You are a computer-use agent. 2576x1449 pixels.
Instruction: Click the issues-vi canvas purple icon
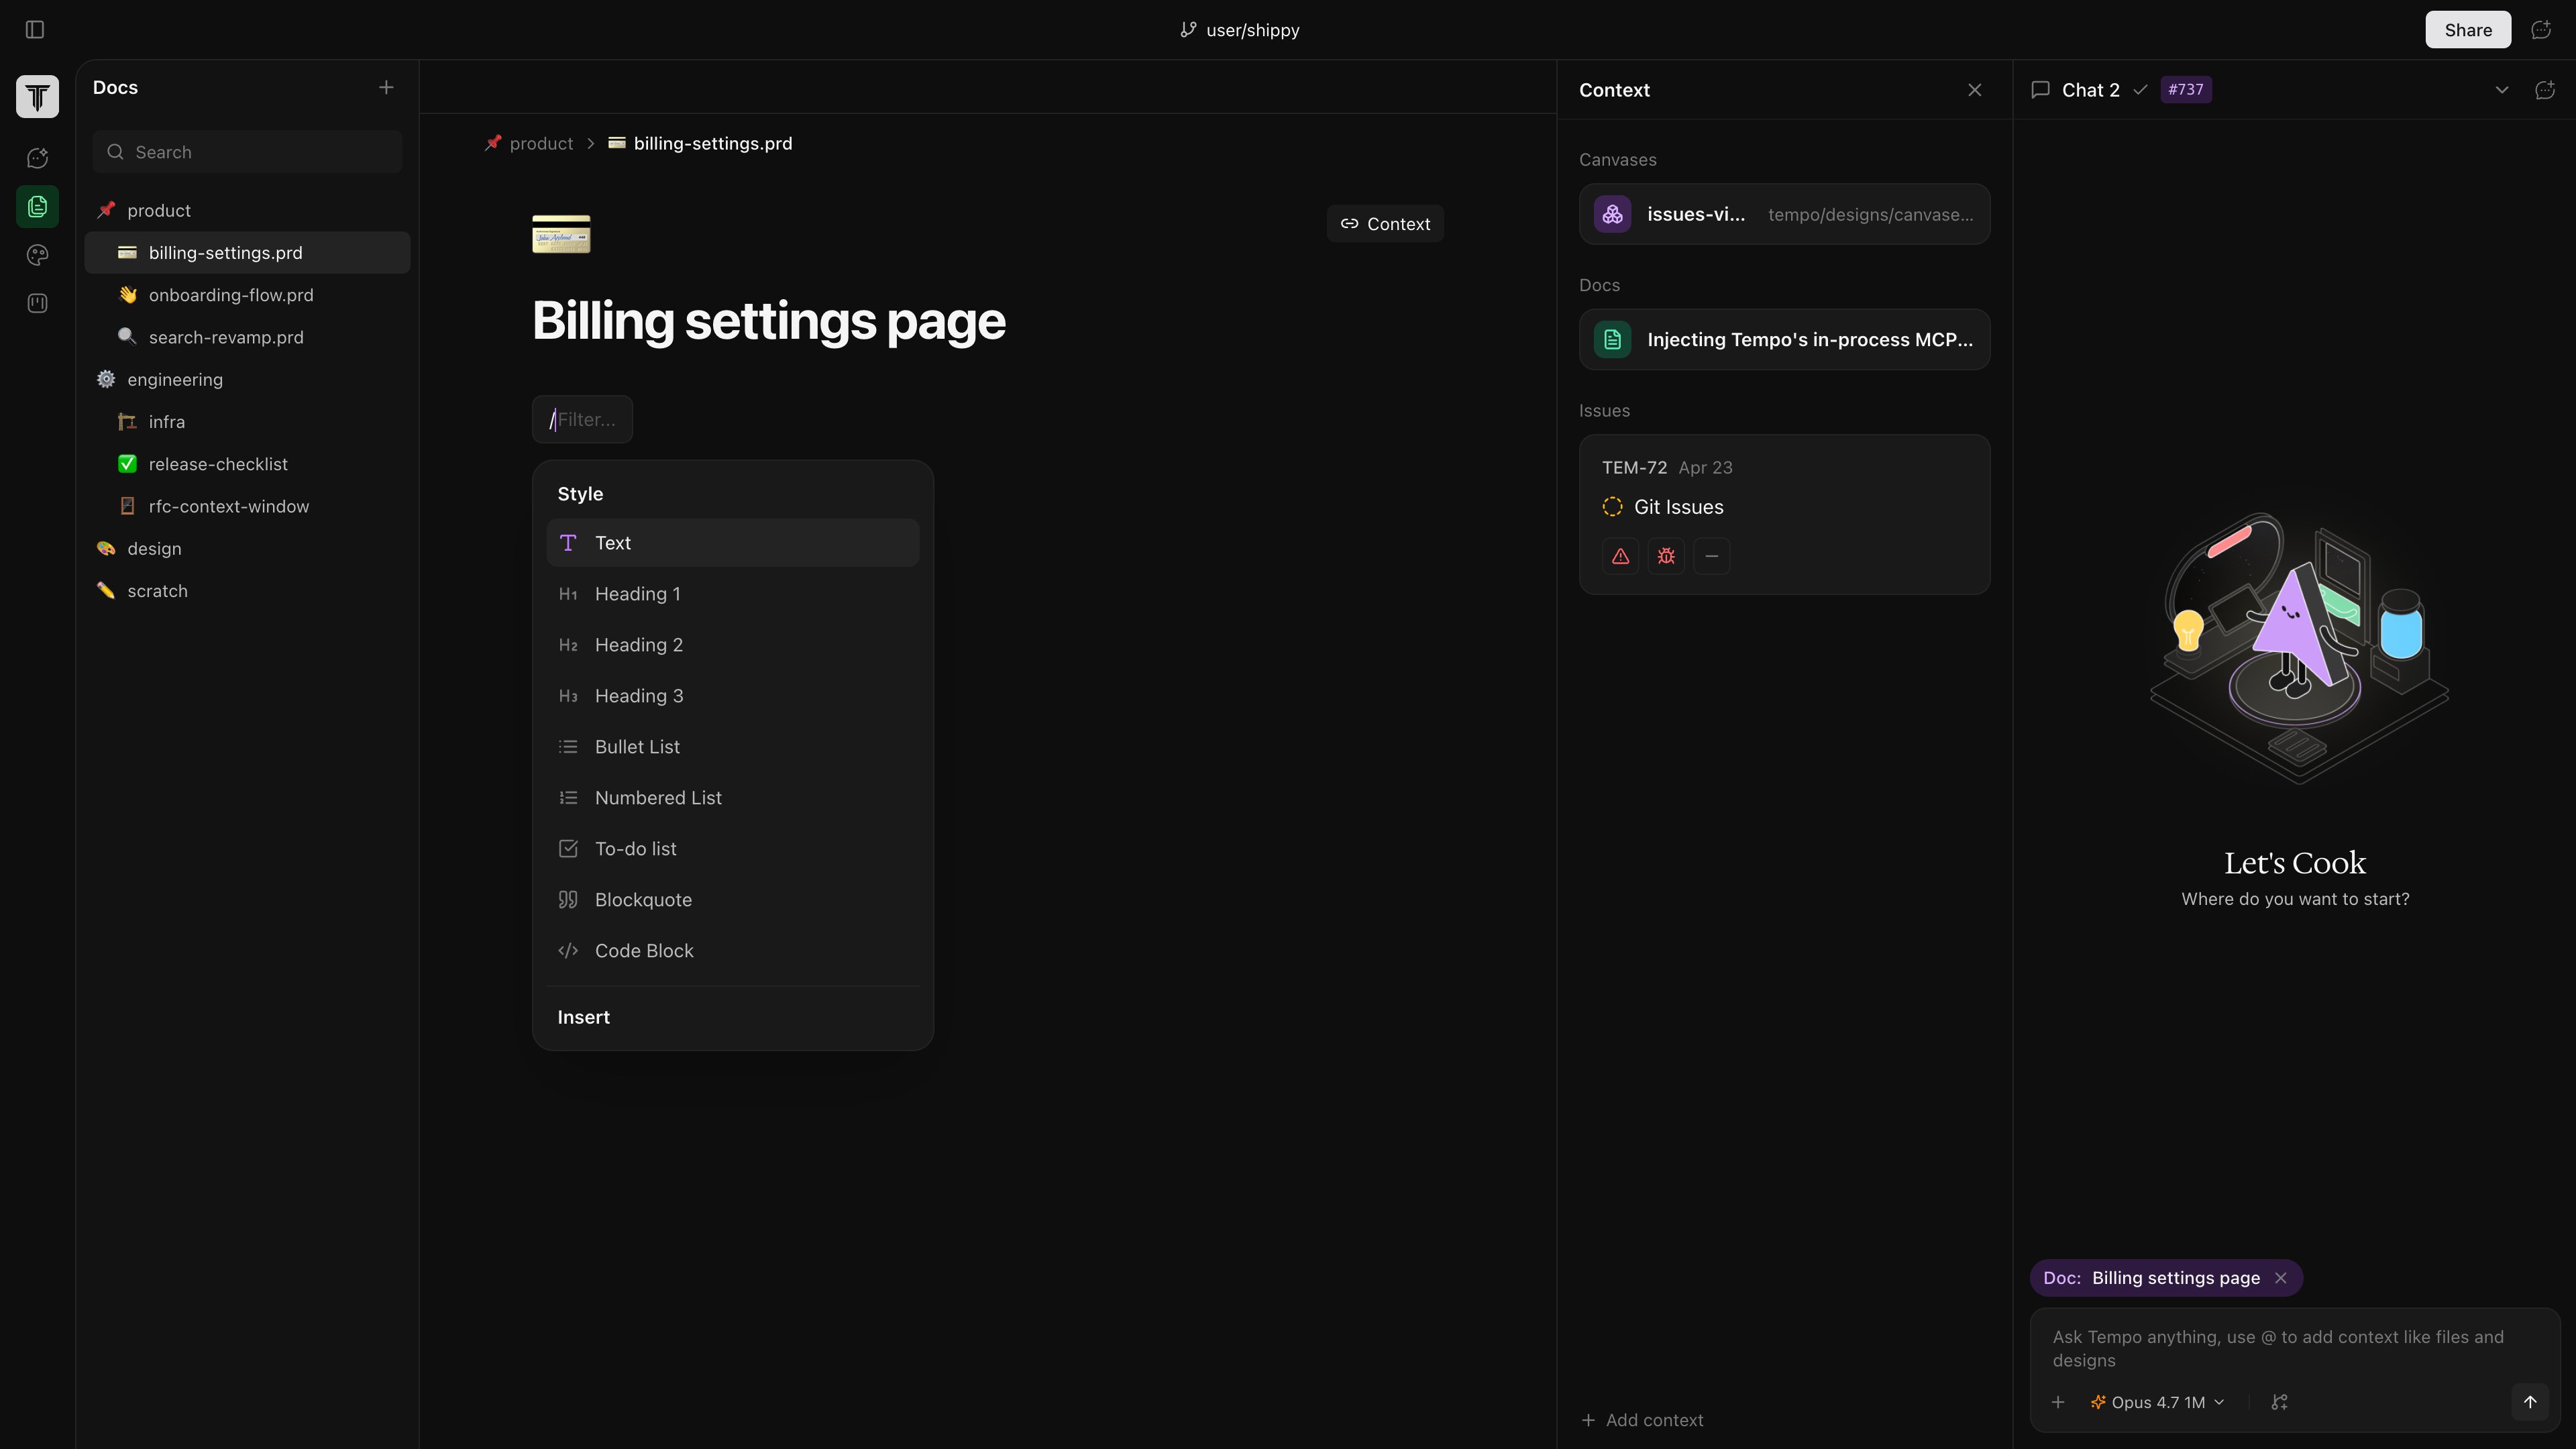tap(1613, 214)
